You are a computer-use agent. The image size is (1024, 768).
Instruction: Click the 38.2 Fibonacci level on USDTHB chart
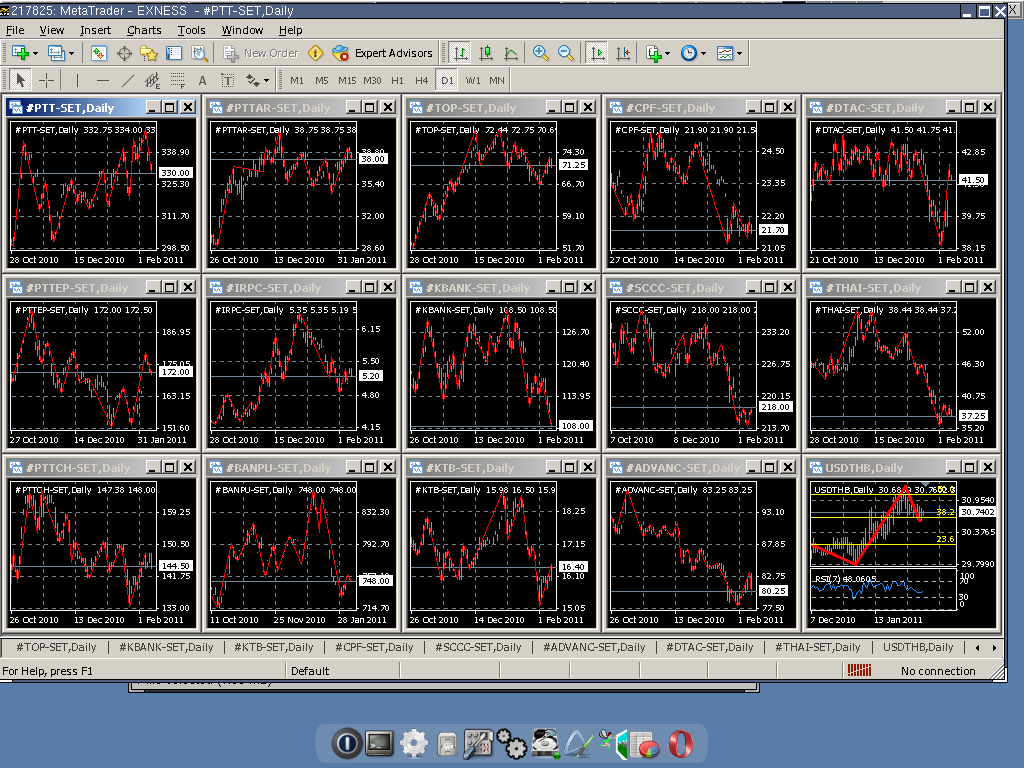click(945, 512)
